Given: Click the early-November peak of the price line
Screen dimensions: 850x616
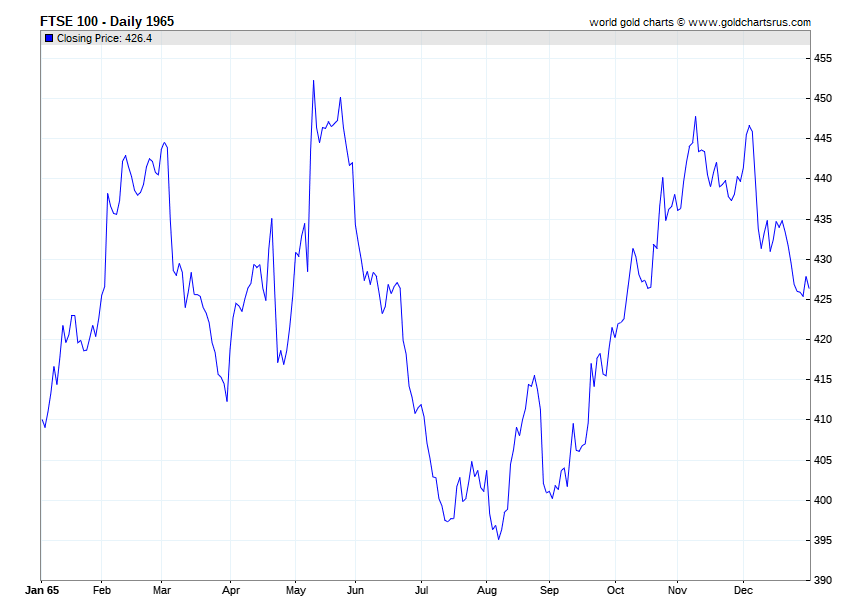Looking at the screenshot, I should pos(696,117).
